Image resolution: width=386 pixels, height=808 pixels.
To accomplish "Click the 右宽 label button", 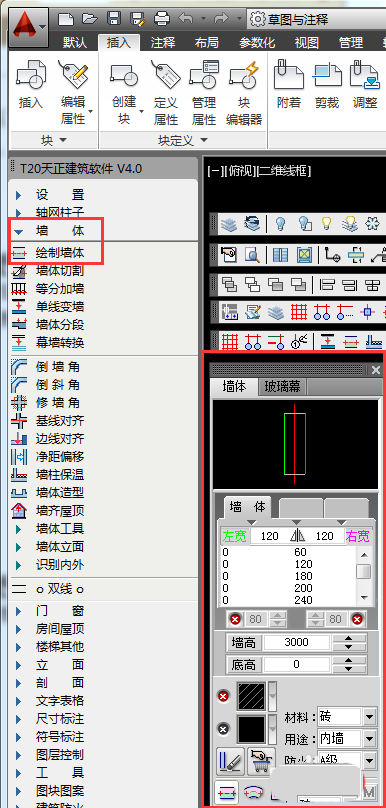I will click(x=357, y=536).
